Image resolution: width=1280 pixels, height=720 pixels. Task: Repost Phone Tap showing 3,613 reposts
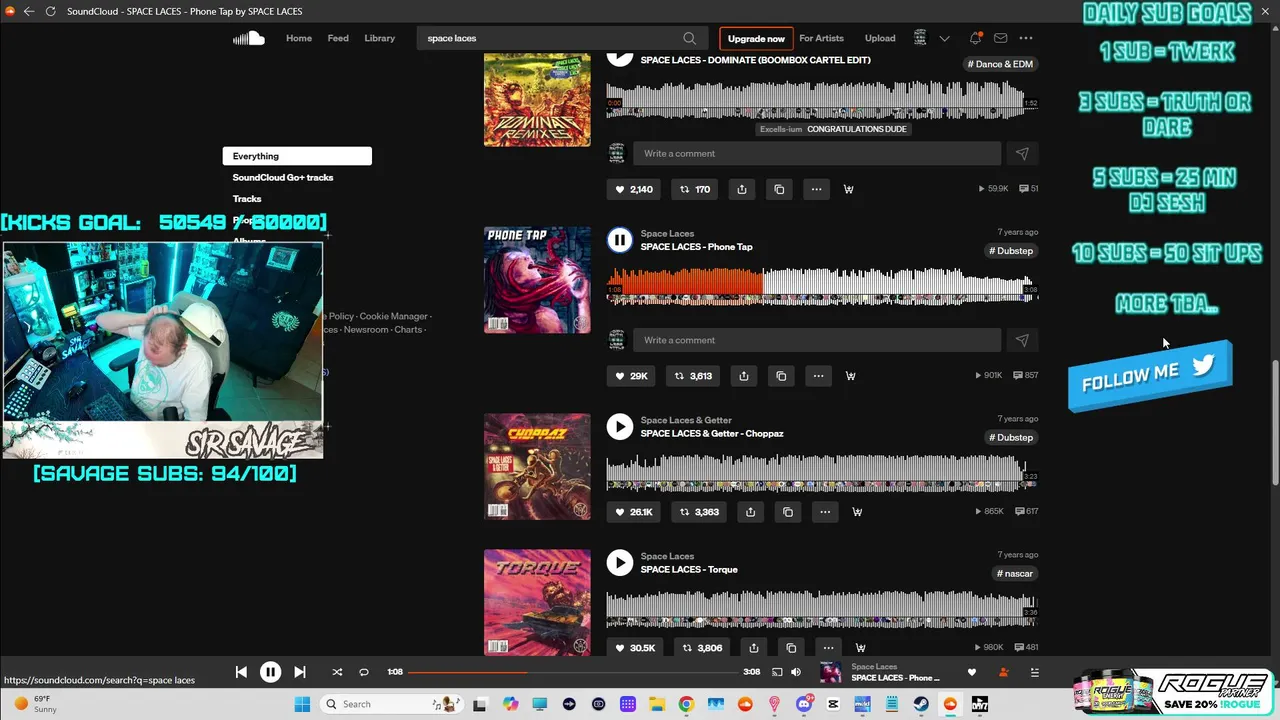694,376
